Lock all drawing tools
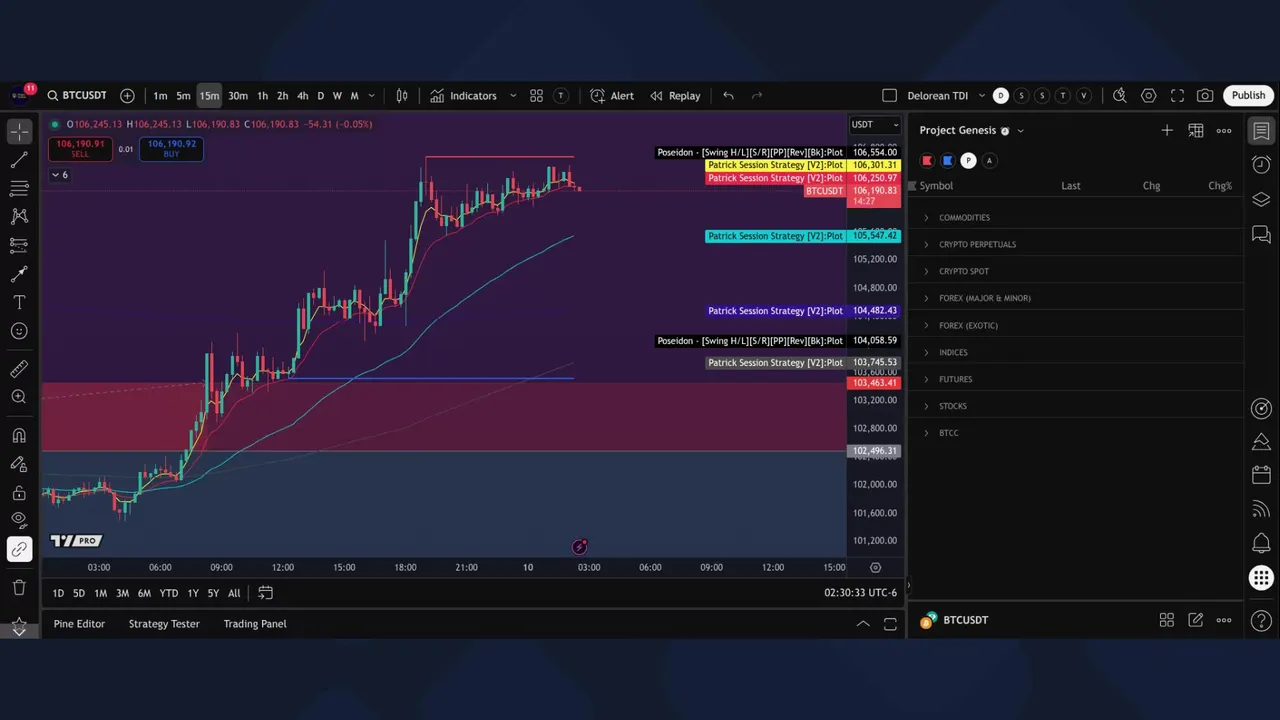 [x=19, y=493]
